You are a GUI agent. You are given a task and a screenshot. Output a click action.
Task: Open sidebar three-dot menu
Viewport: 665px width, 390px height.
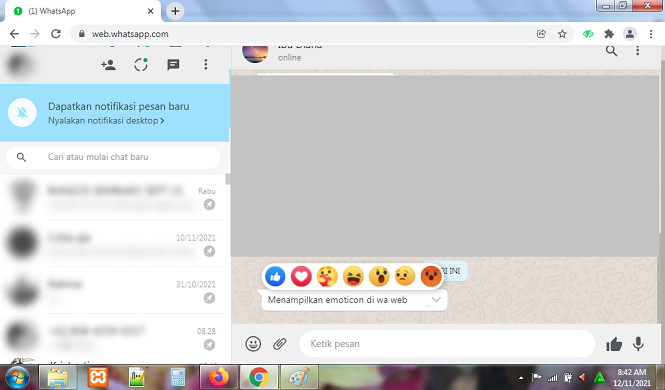pos(206,64)
